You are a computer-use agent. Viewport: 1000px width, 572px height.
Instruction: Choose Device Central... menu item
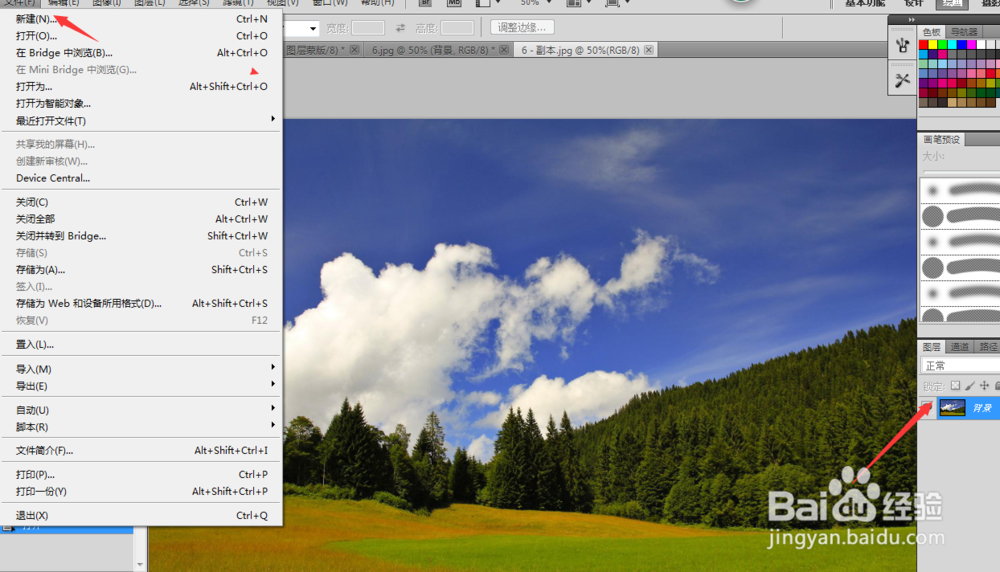[141, 179]
